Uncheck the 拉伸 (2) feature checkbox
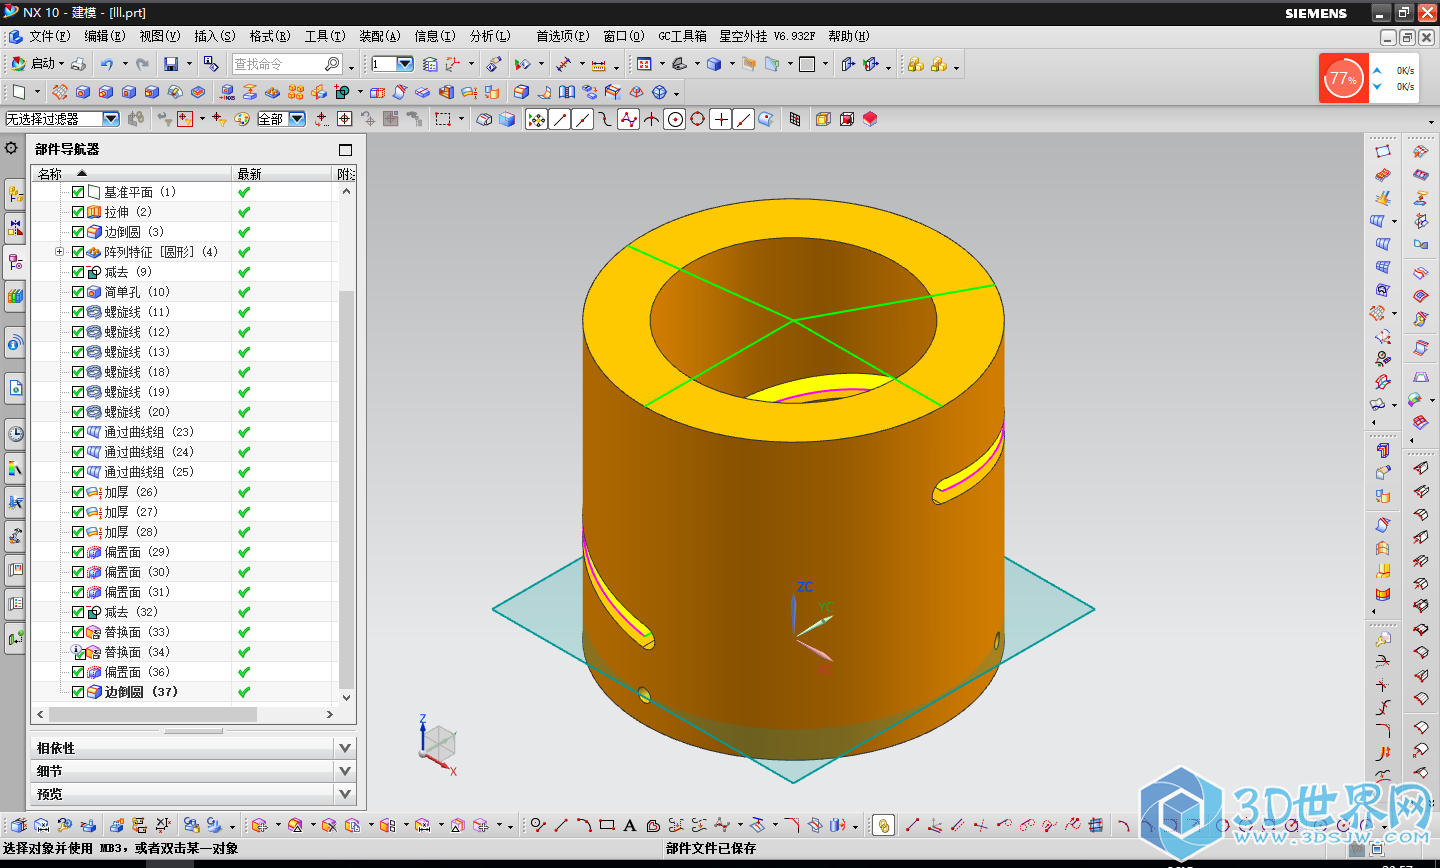 coord(78,212)
